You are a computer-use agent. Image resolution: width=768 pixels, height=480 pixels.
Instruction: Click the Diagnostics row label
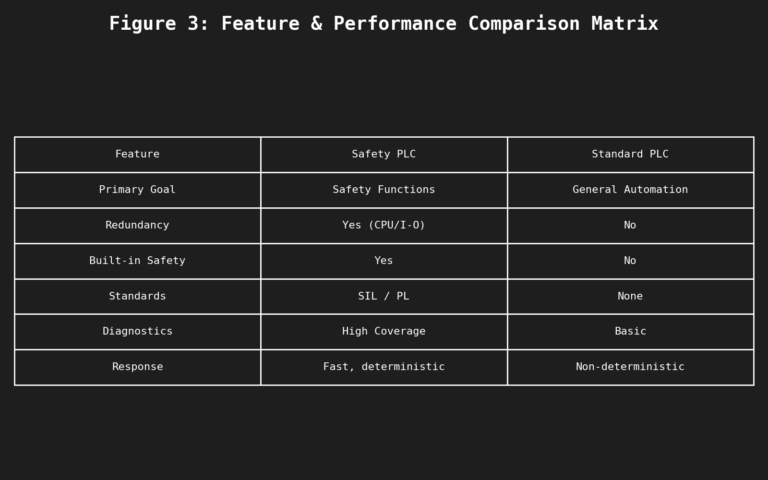137,331
